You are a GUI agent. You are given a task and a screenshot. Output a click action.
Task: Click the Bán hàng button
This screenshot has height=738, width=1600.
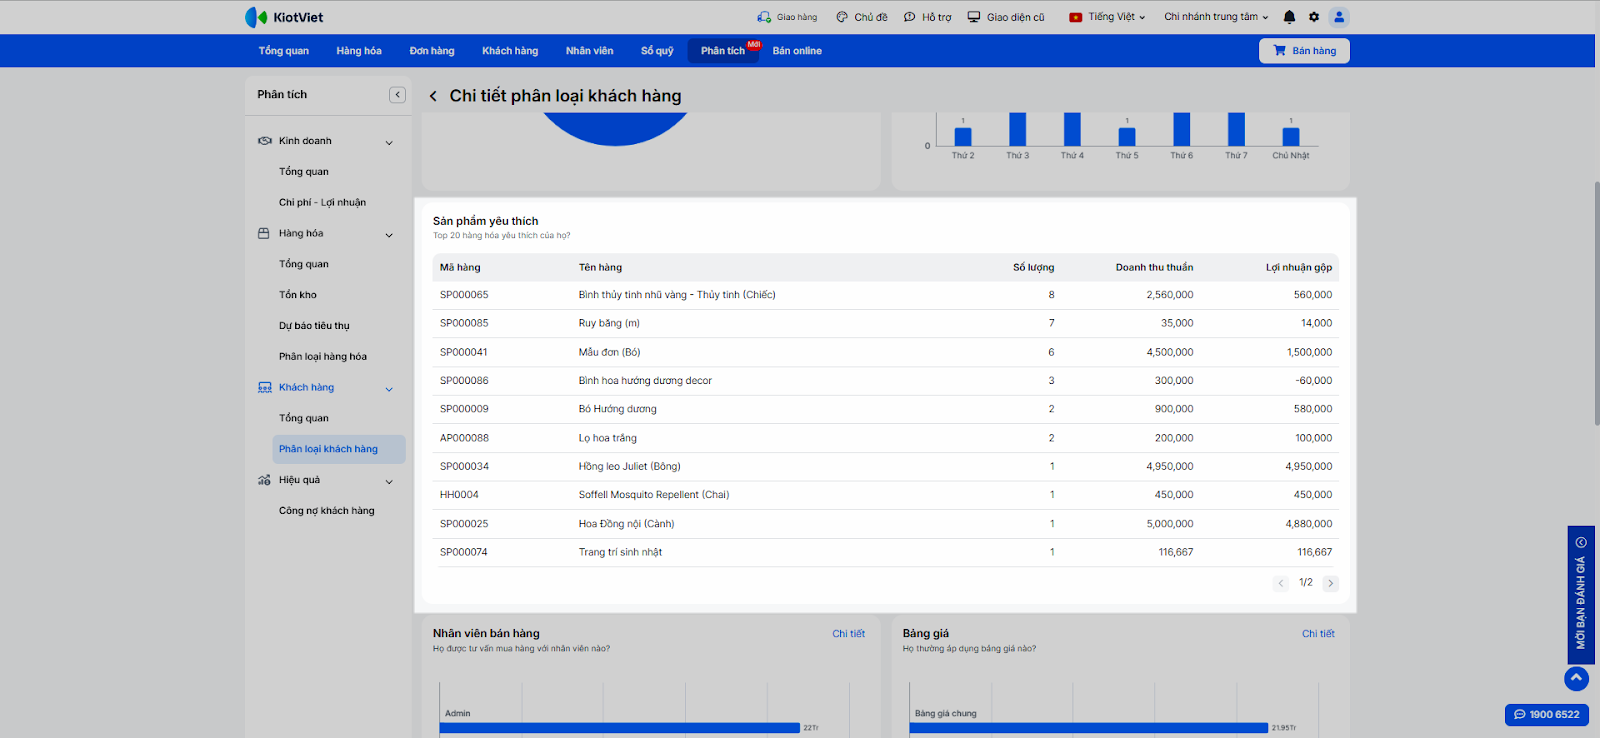pyautogui.click(x=1304, y=51)
